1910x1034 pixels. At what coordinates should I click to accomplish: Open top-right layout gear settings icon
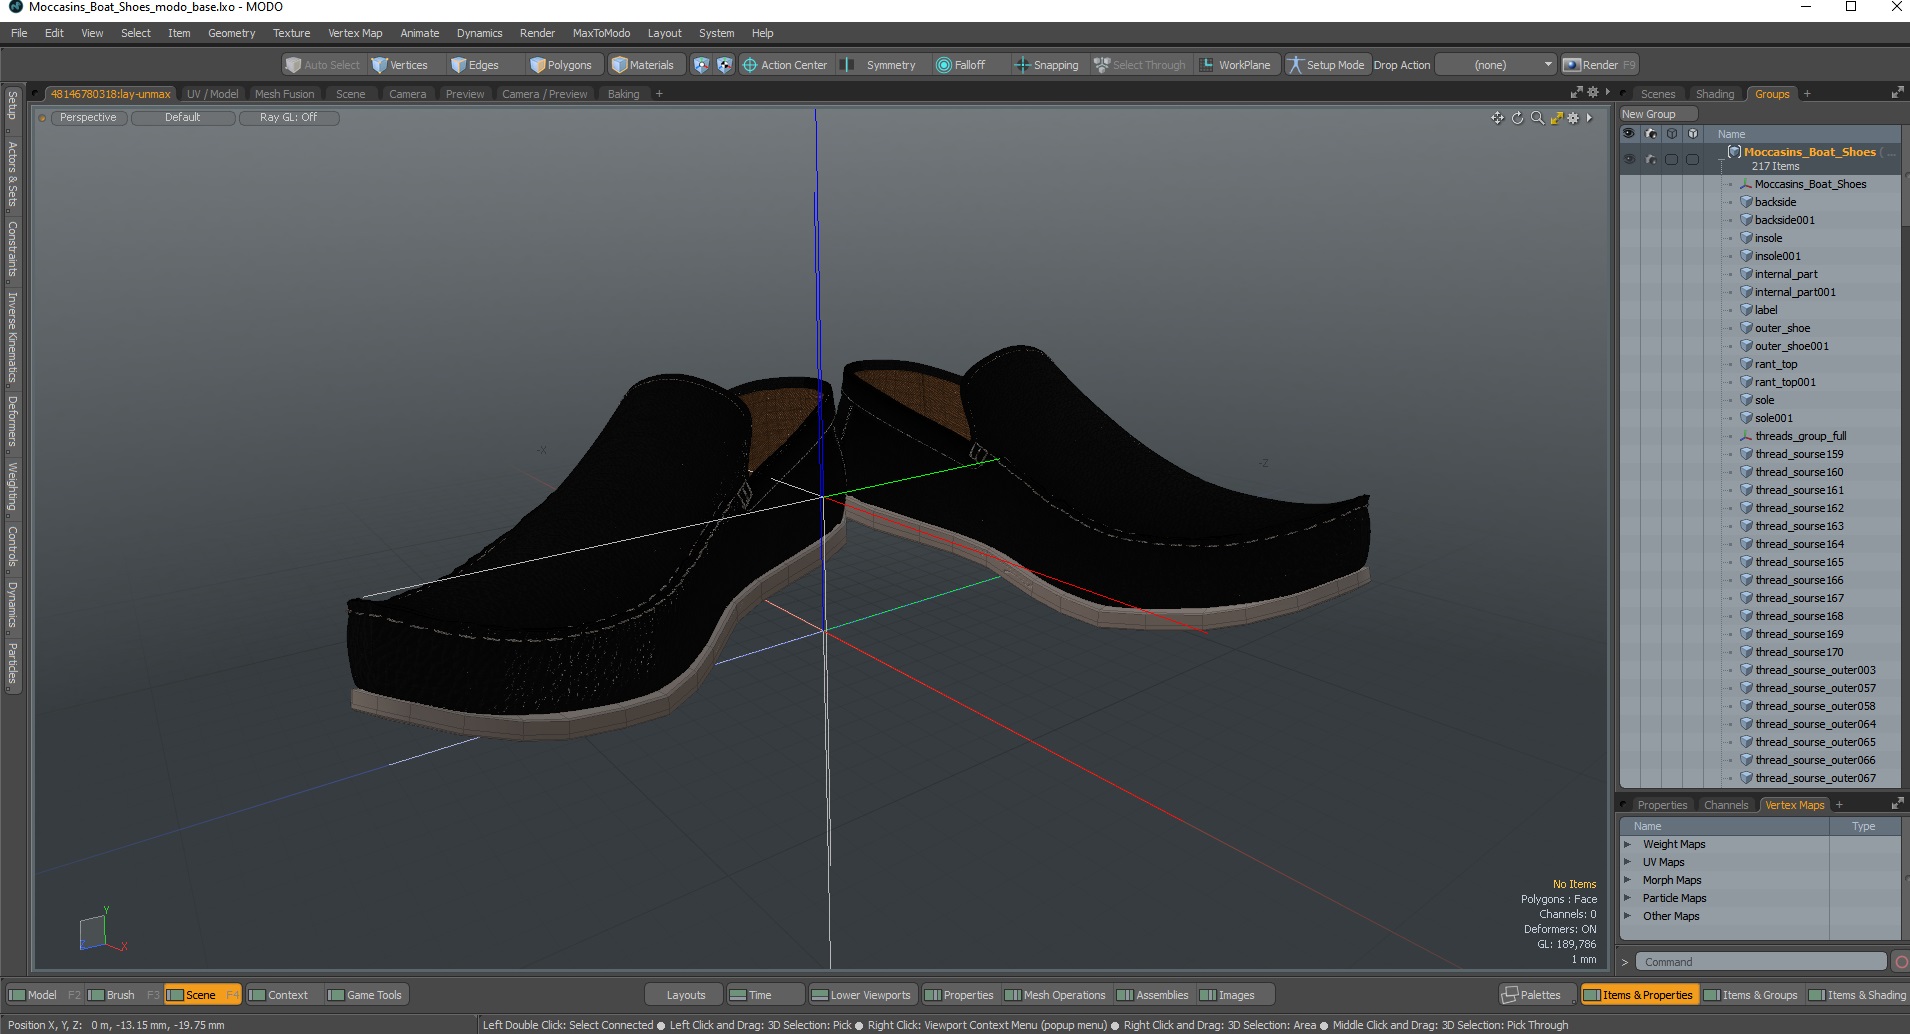(x=1593, y=92)
